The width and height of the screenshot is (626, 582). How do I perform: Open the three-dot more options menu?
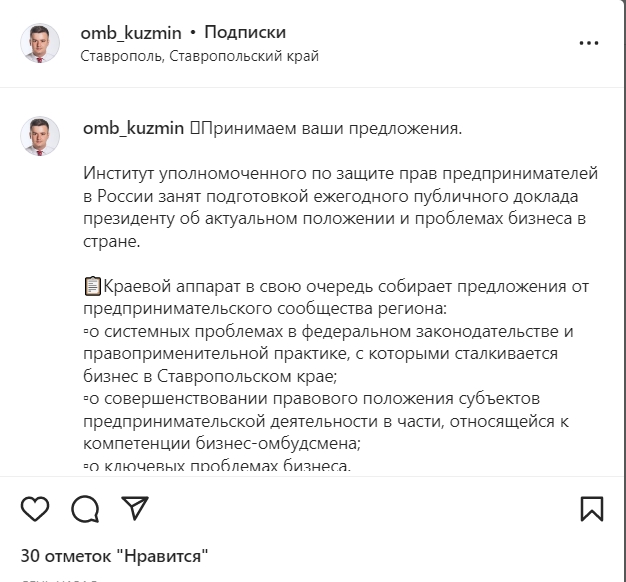[589, 43]
